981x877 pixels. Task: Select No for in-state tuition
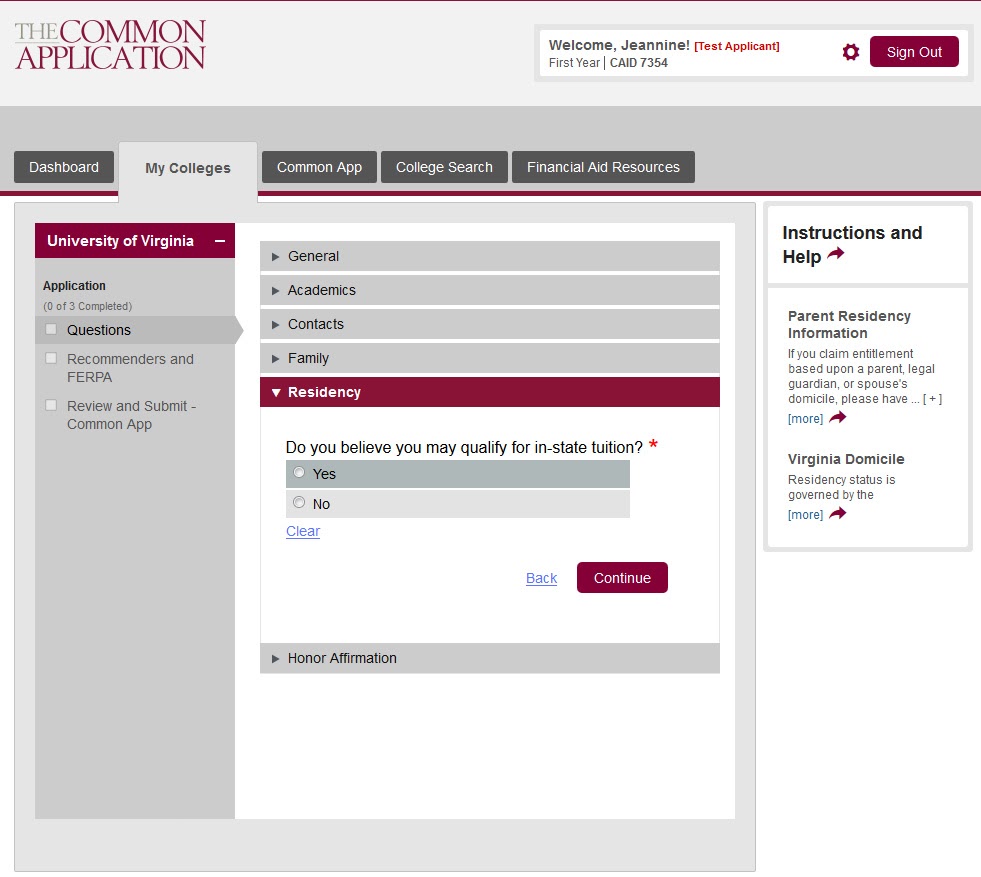pos(299,502)
